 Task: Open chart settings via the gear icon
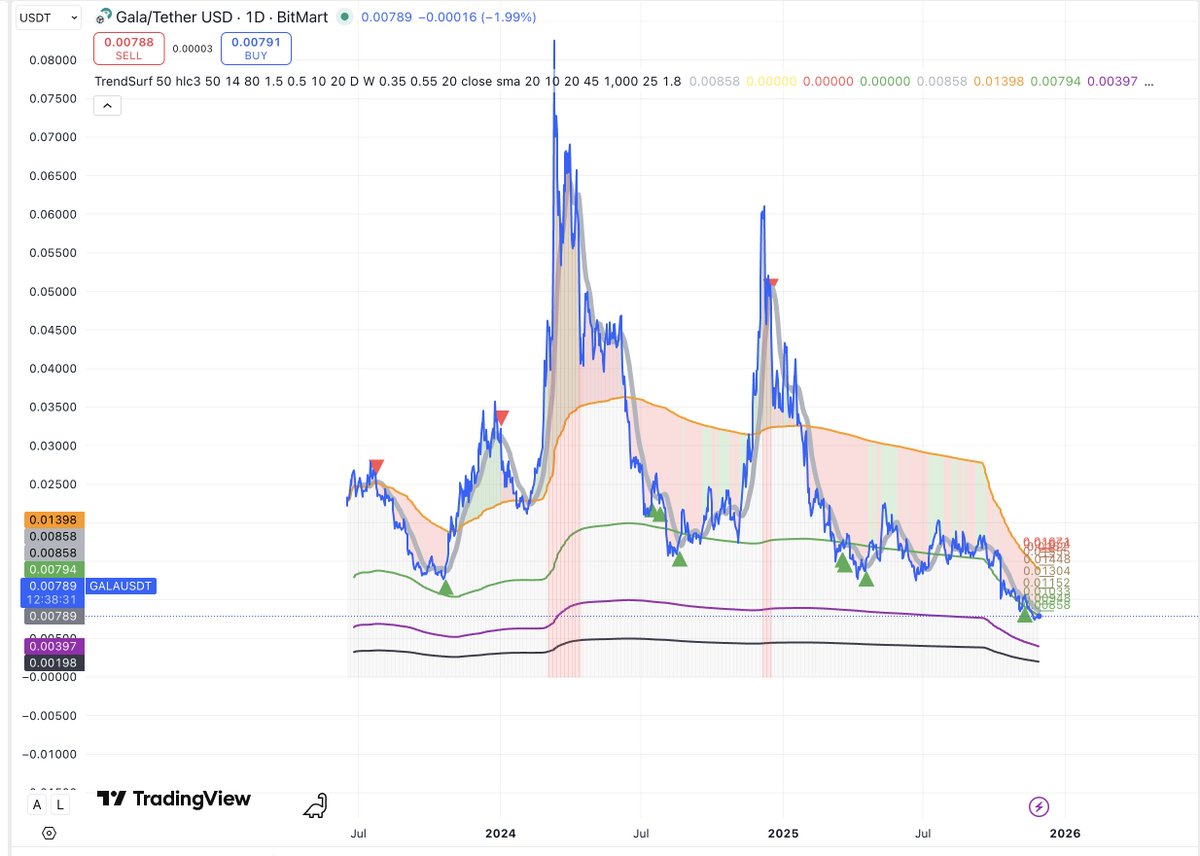click(47, 832)
